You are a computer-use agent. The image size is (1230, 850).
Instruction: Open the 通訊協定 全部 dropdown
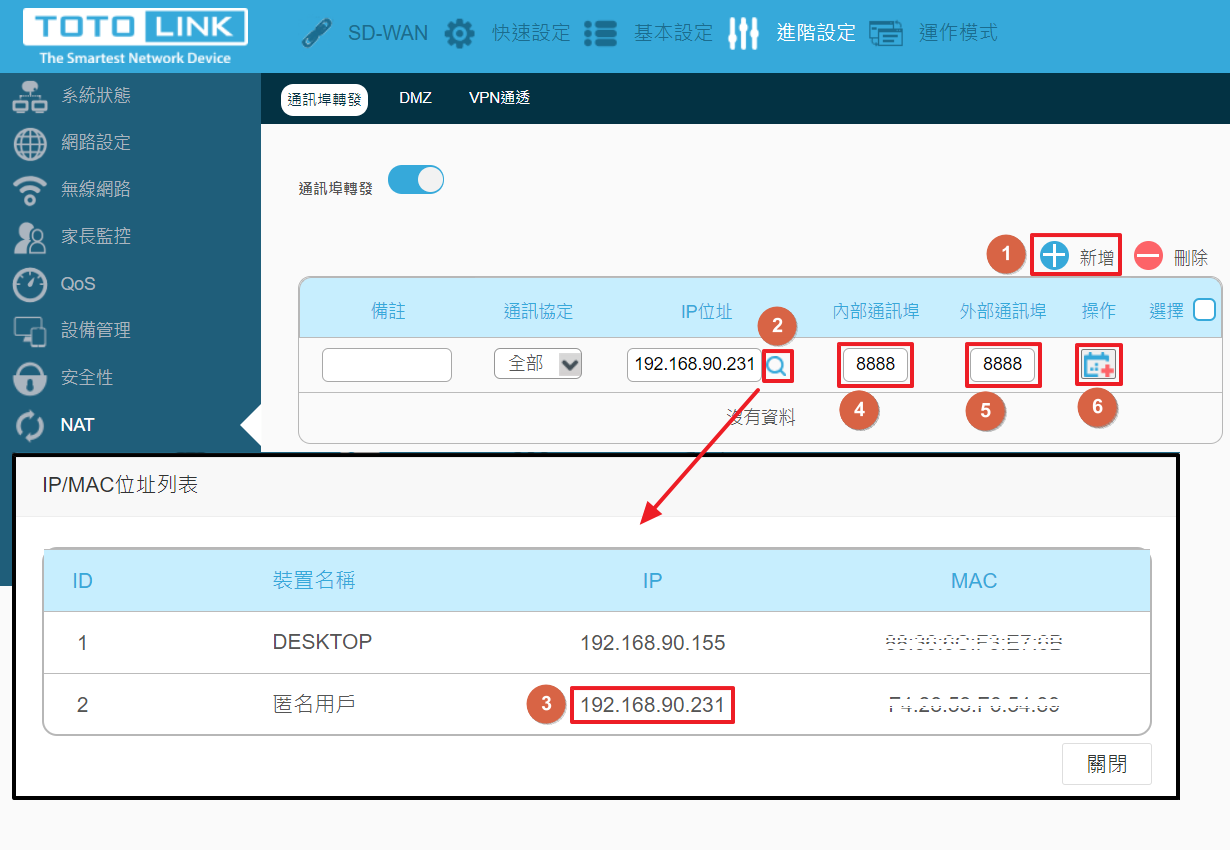(538, 364)
